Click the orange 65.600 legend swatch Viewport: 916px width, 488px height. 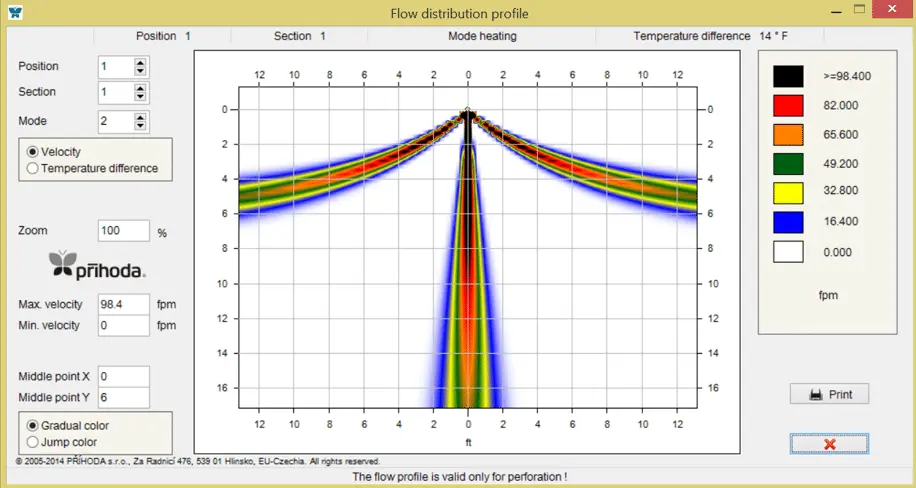[x=788, y=135]
